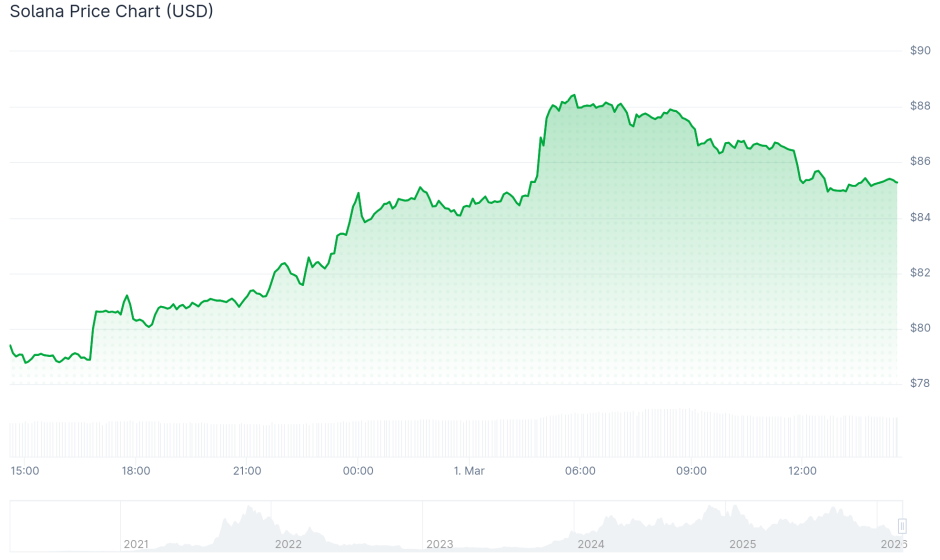Pick the 2024 label in range navigator
Viewport: 940px width, 560px height.
click(x=591, y=544)
